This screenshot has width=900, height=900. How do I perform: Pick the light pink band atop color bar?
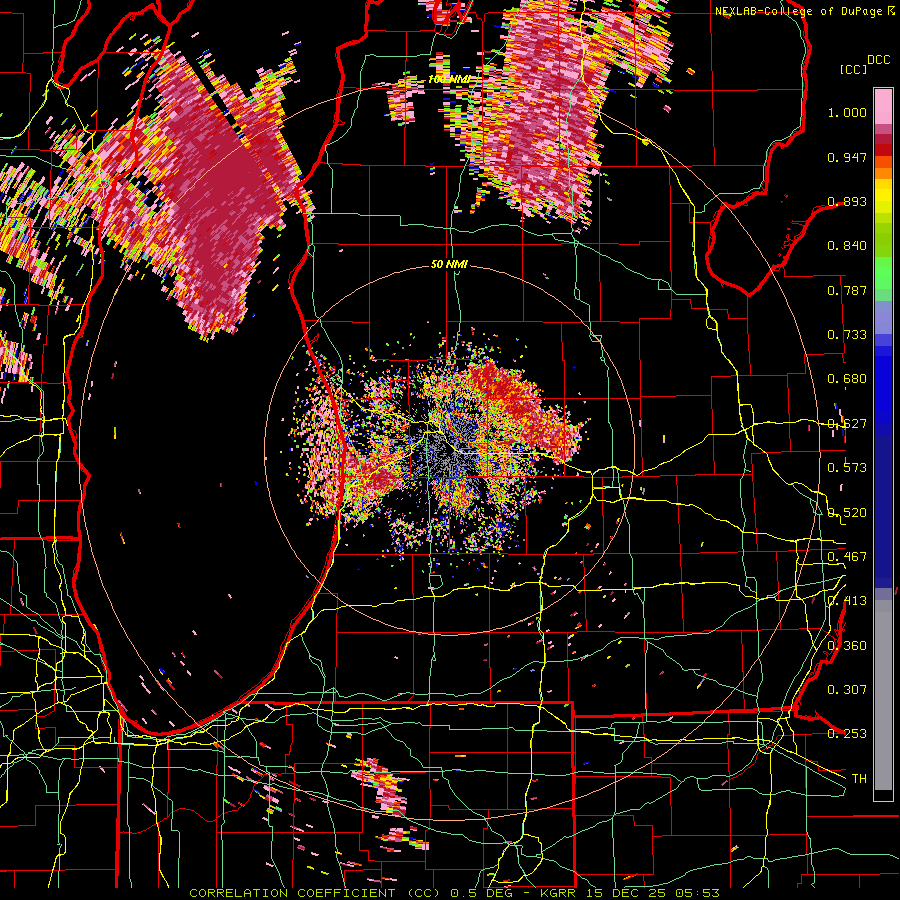(x=883, y=106)
